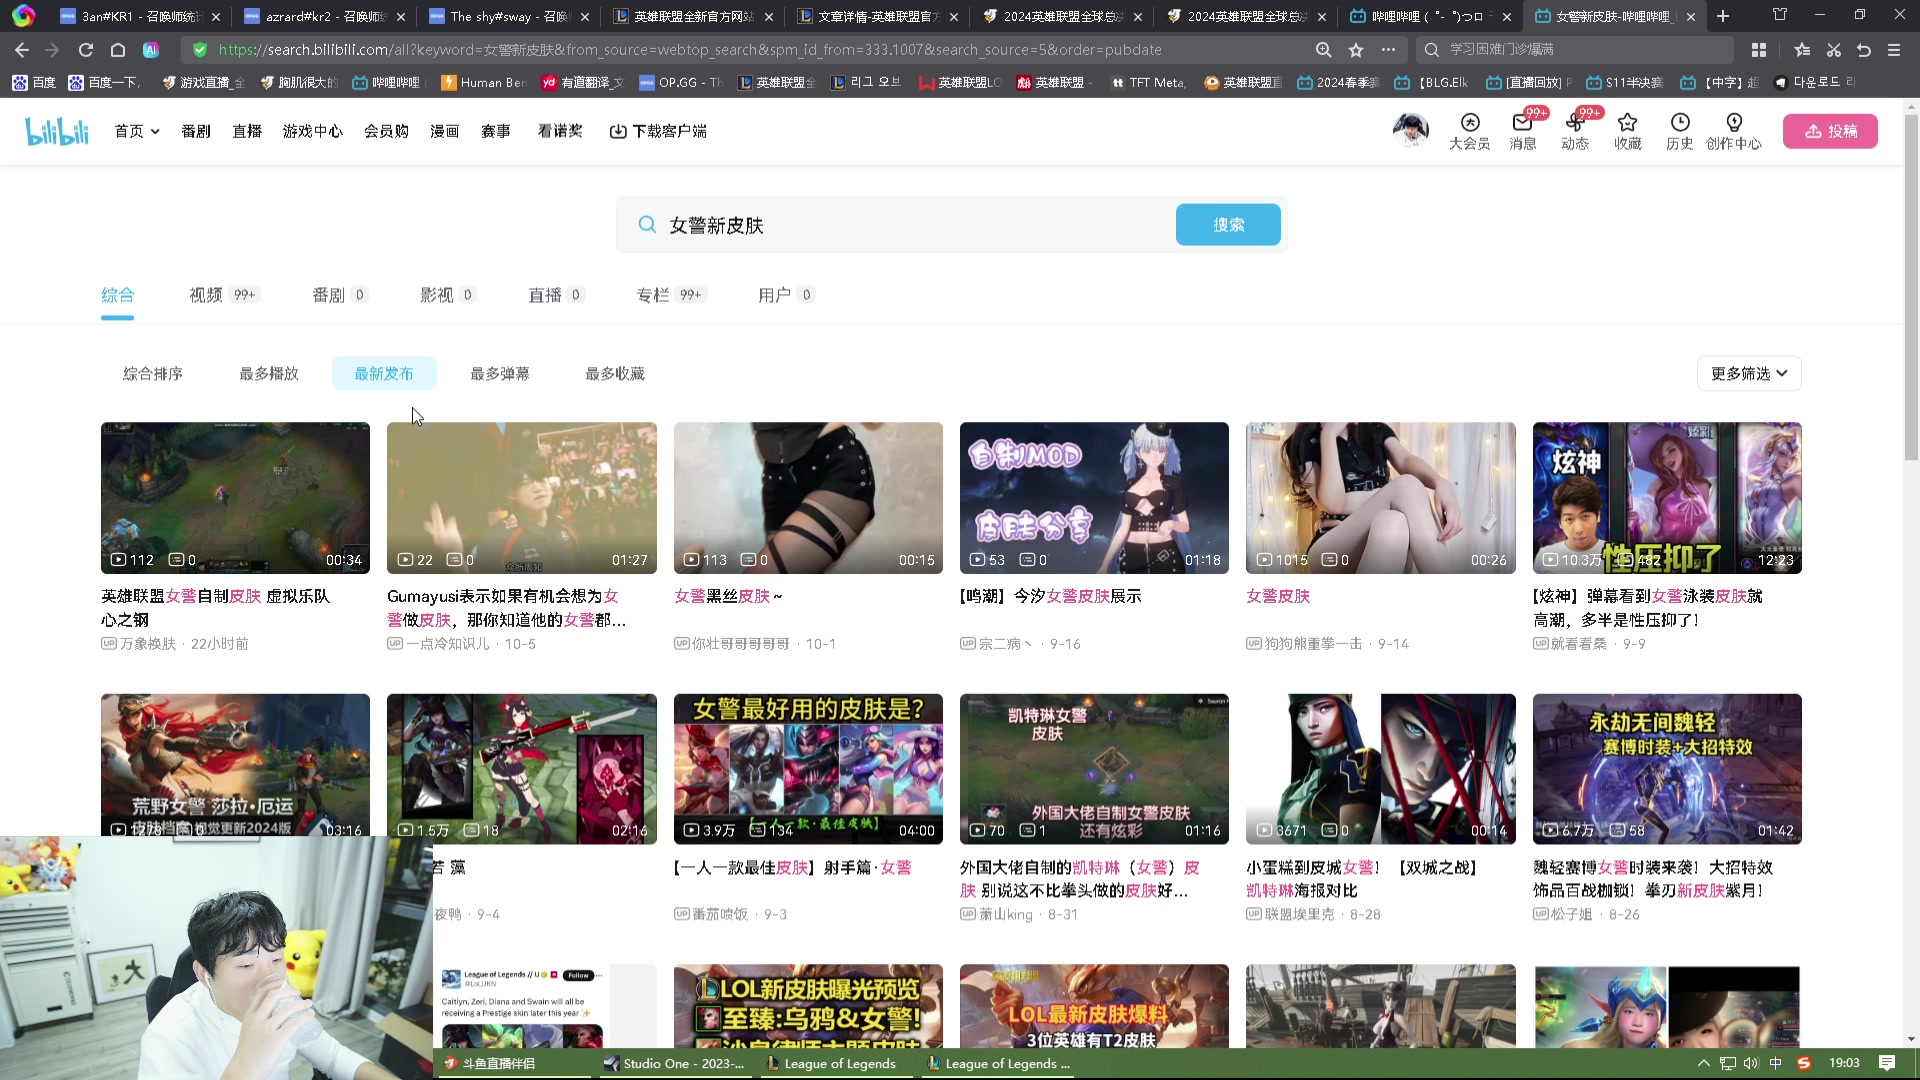1920x1080 pixels.
Task: Click the browser extensions grid icon
Action: point(1759,49)
